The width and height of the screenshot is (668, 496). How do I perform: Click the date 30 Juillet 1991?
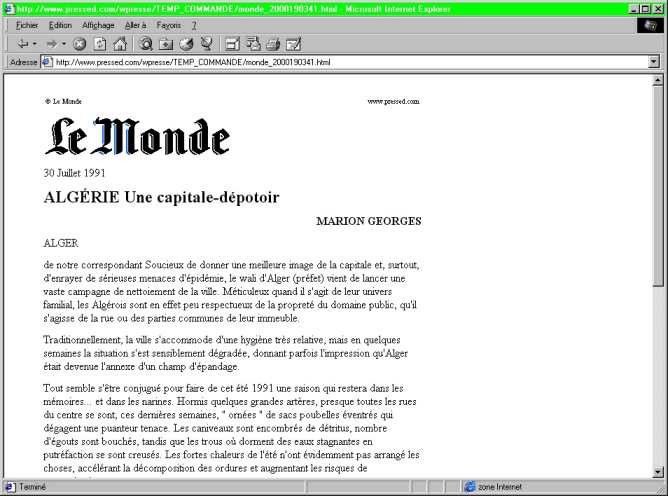click(74, 173)
